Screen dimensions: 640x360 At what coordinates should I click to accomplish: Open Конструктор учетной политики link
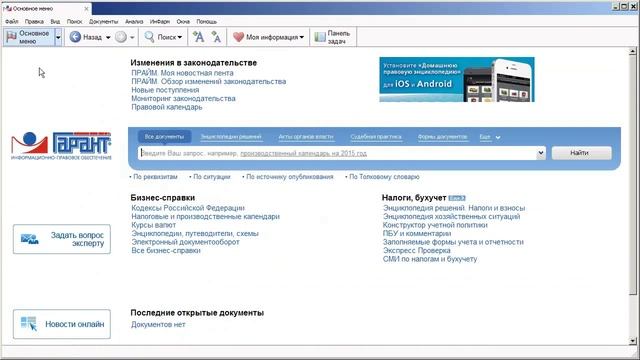click(x=435, y=225)
